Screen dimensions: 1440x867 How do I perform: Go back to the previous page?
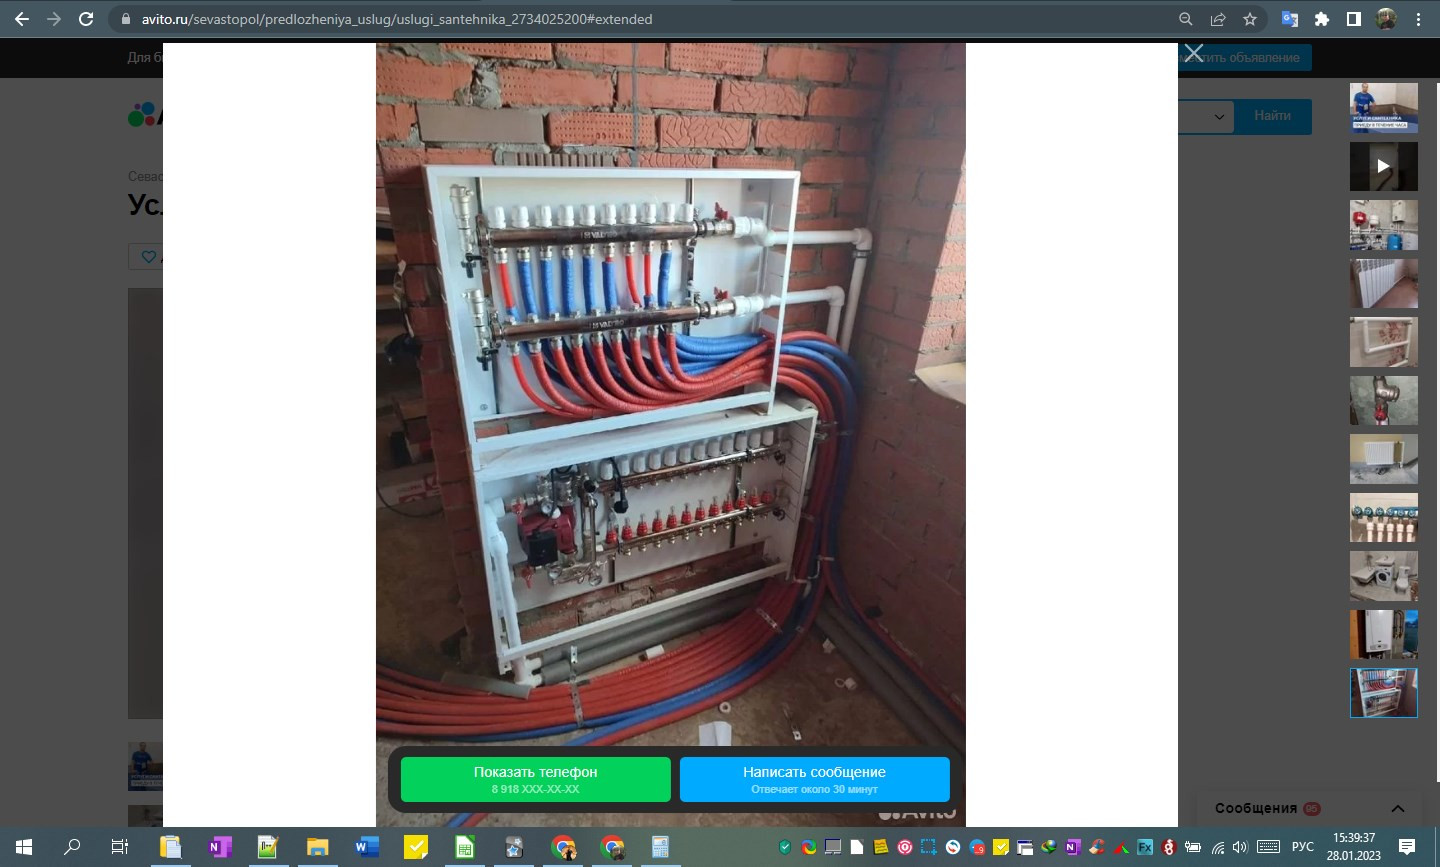22,19
